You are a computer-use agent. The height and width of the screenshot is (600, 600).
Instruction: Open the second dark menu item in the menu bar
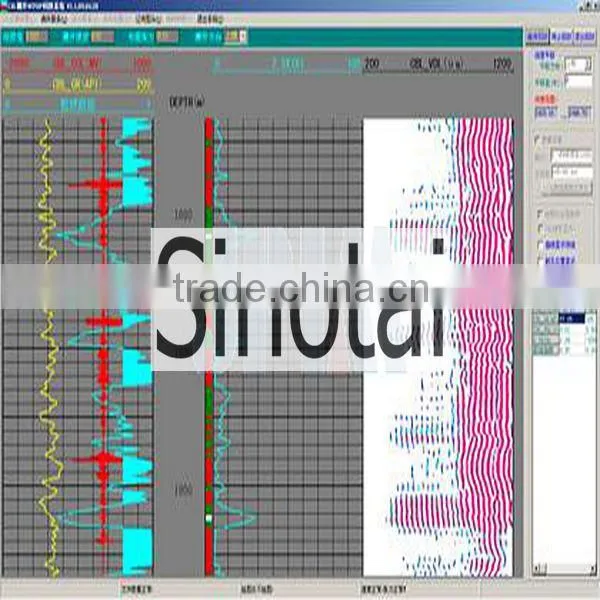tap(148, 19)
